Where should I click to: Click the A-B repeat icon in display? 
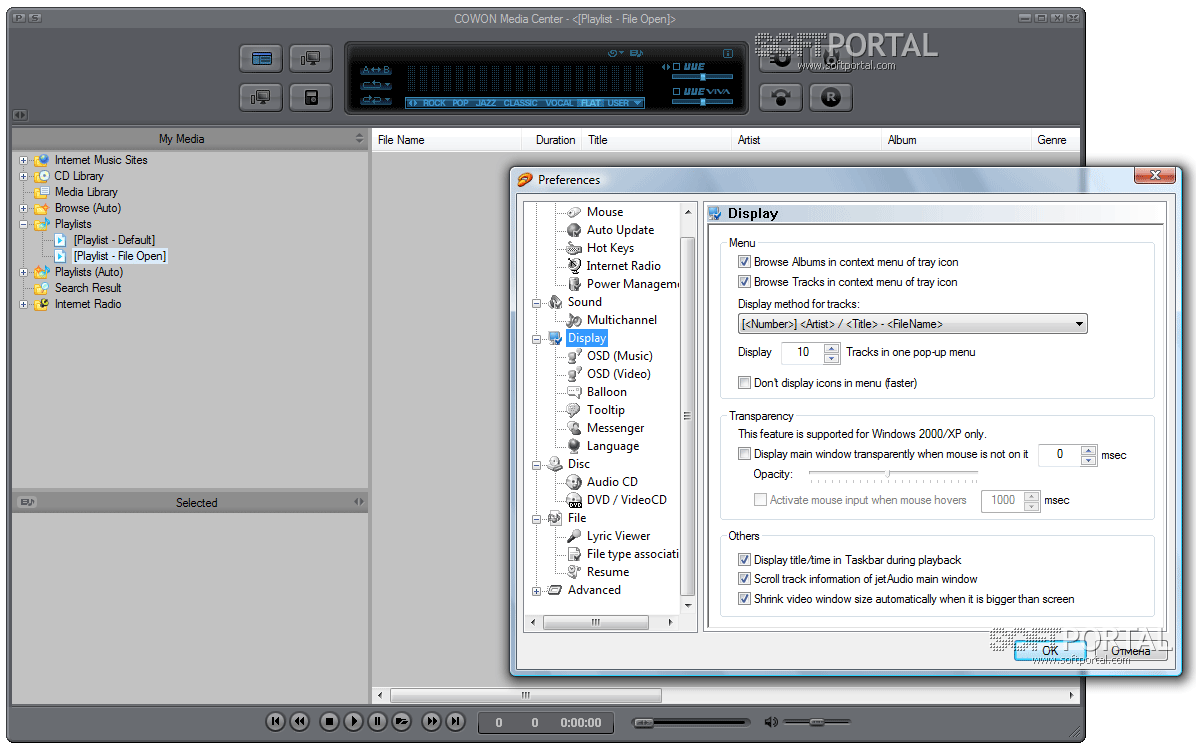[x=376, y=70]
